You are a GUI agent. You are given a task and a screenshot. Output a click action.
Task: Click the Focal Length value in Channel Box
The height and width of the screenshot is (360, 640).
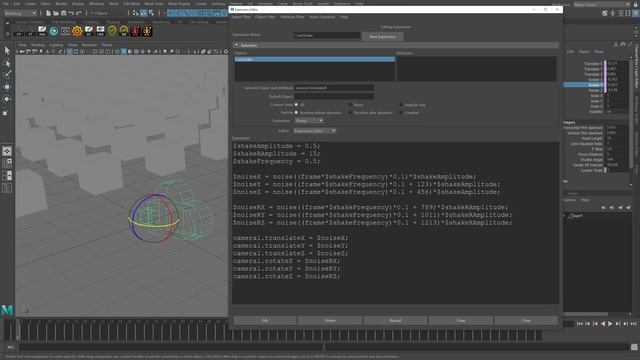[x=617, y=138]
